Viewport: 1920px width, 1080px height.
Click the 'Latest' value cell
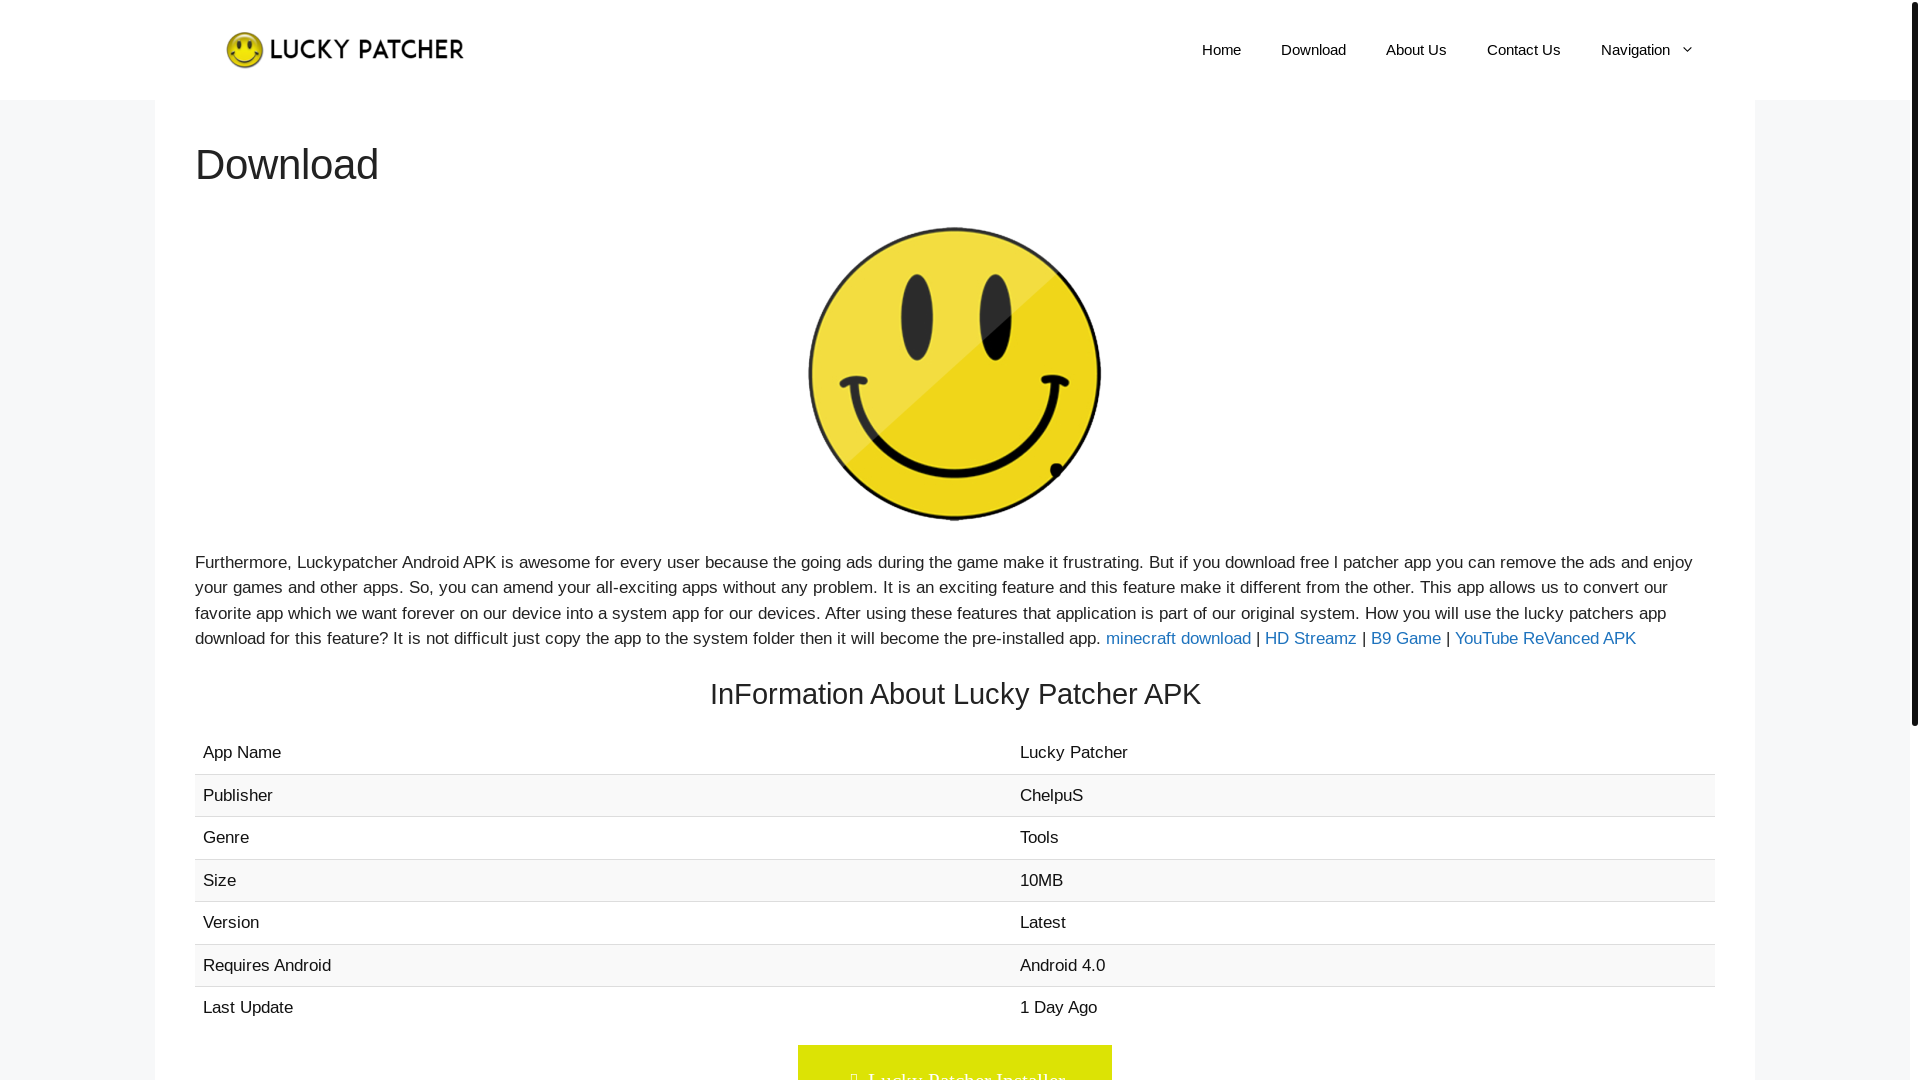tap(1363, 923)
